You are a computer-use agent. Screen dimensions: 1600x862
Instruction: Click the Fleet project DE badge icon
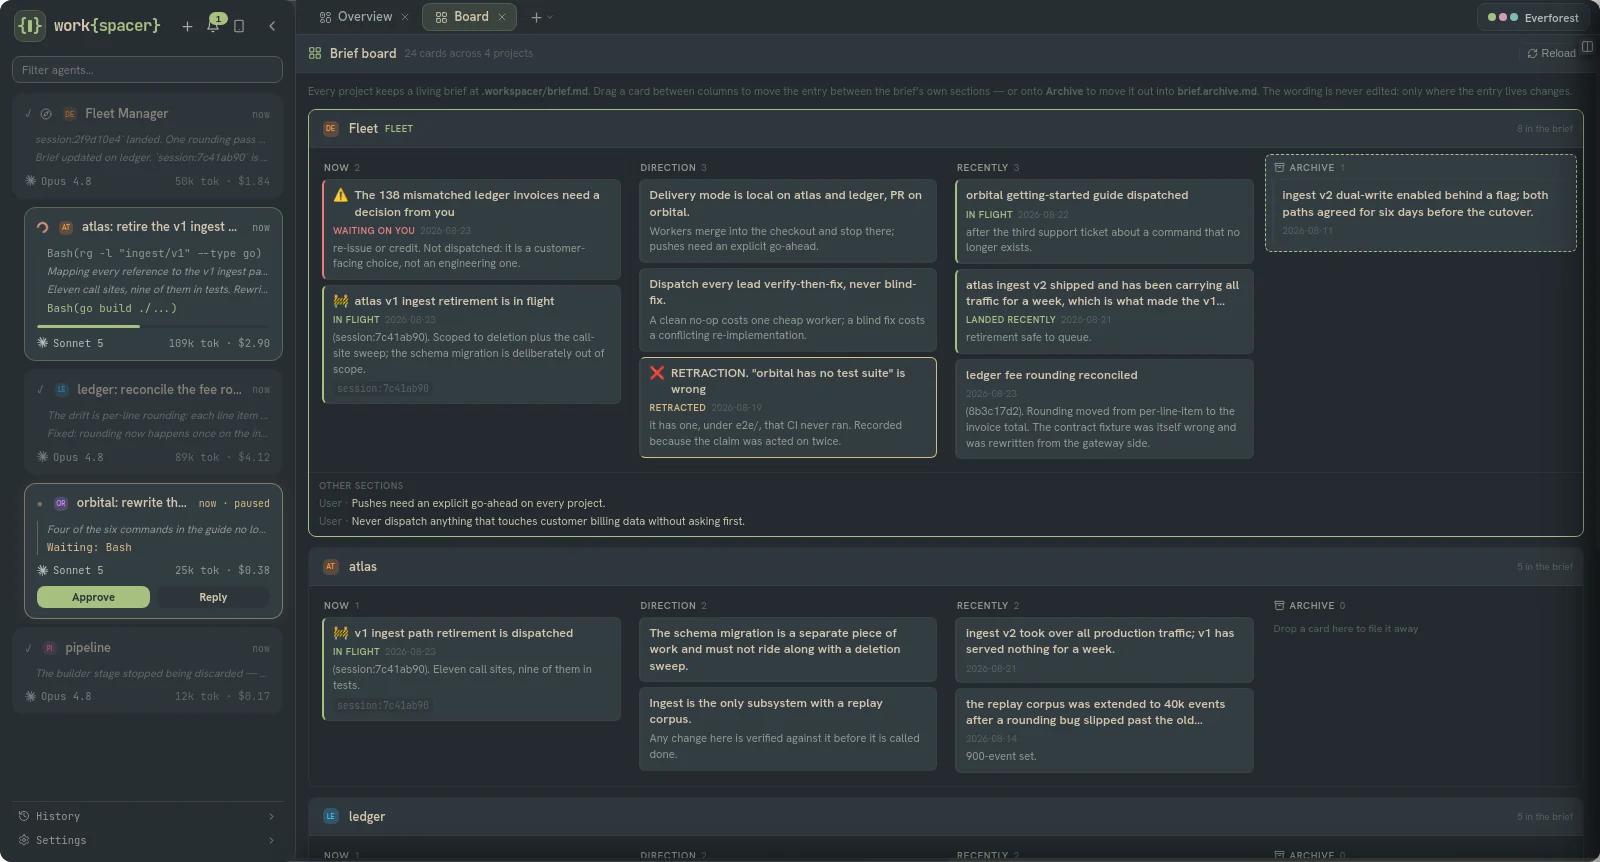point(331,128)
